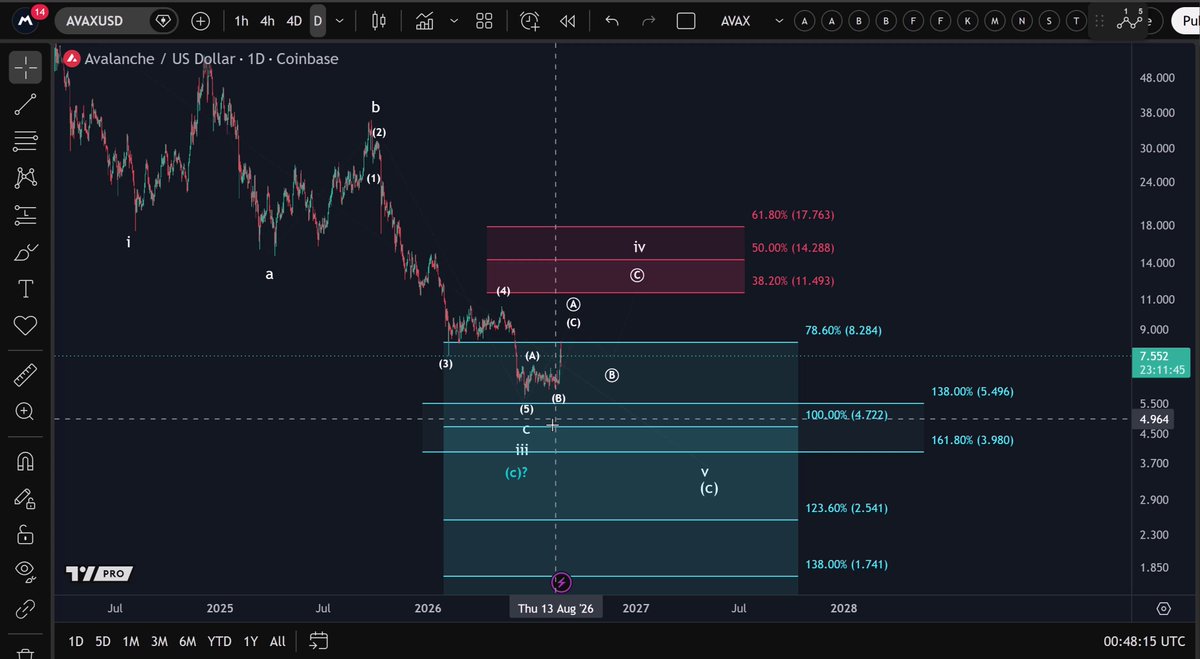Open the Fibonacci retracement tools
This screenshot has height=659, width=1200.
coord(25,141)
